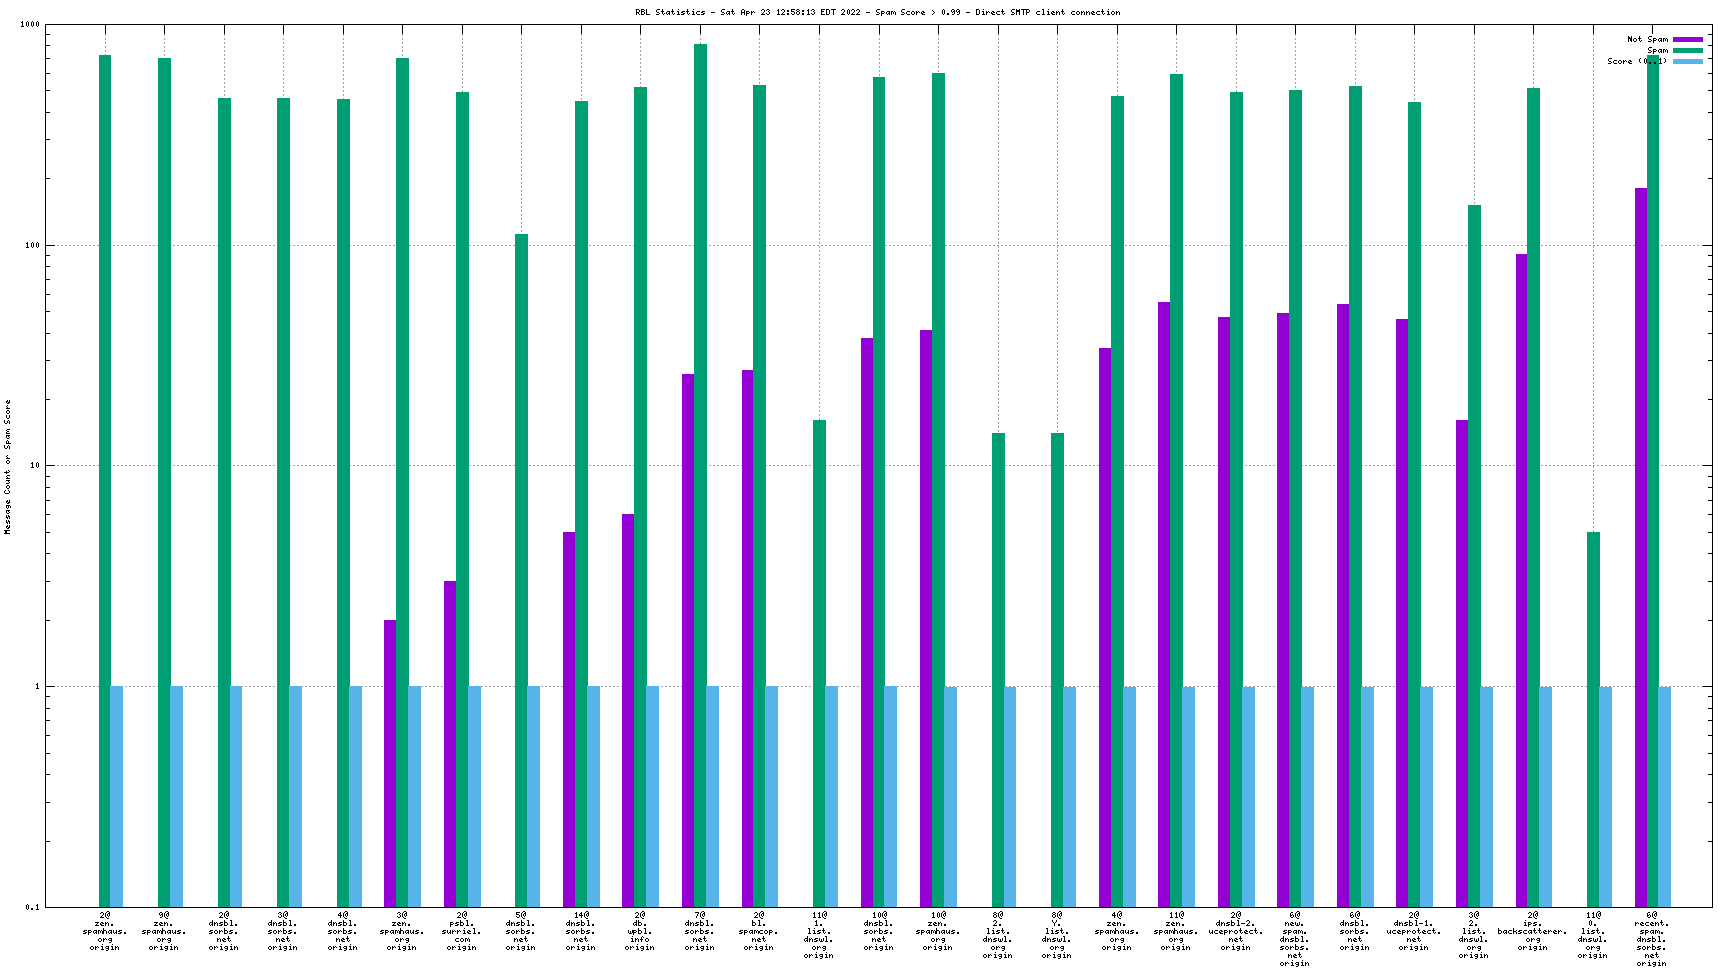Click the recent.spam.dnsbl.sorbs.net axis label

click(x=1651, y=939)
